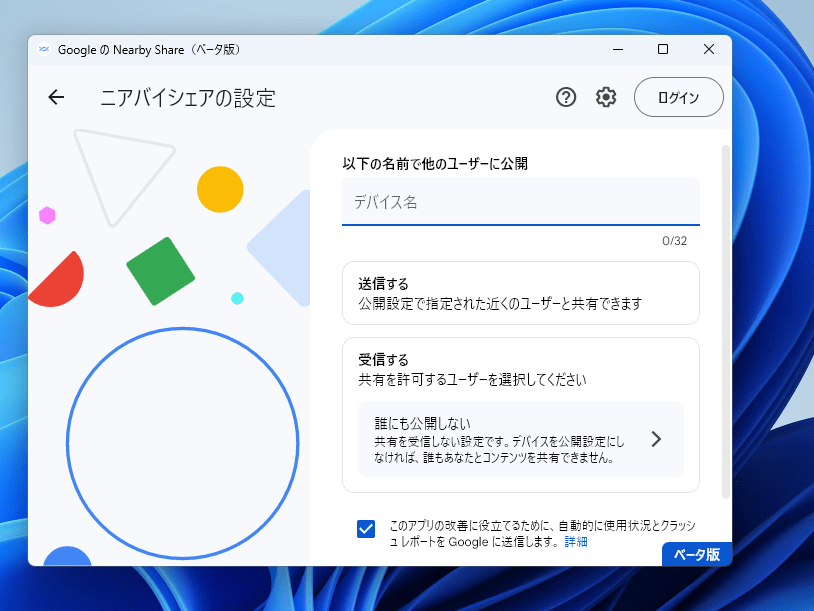Open settings via the gear icon
This screenshot has height=611, width=814.
[x=606, y=97]
